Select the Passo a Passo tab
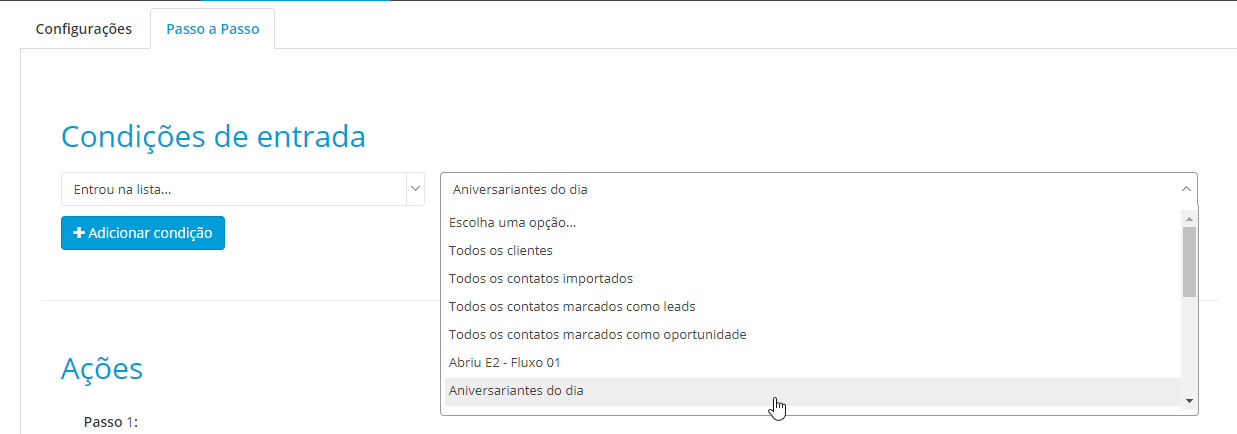1237x434 pixels. (213, 29)
